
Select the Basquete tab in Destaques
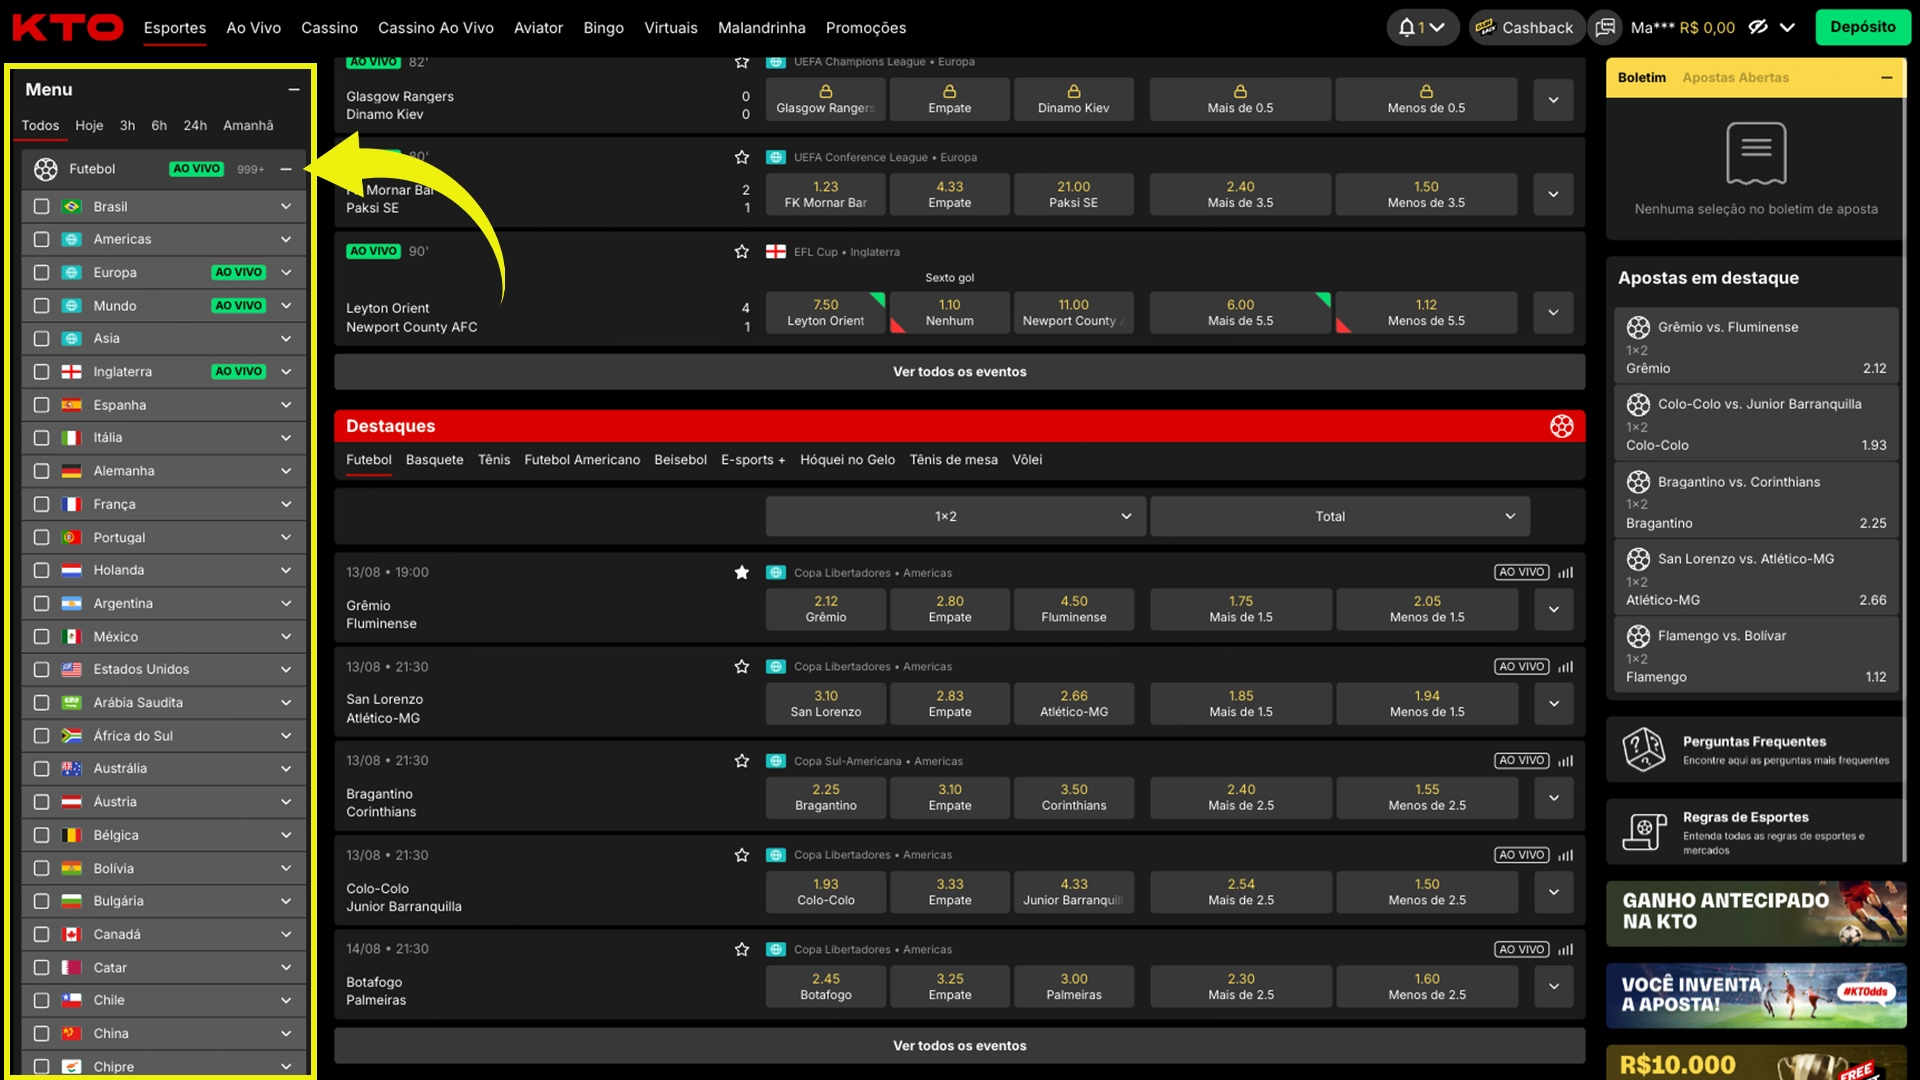point(434,460)
